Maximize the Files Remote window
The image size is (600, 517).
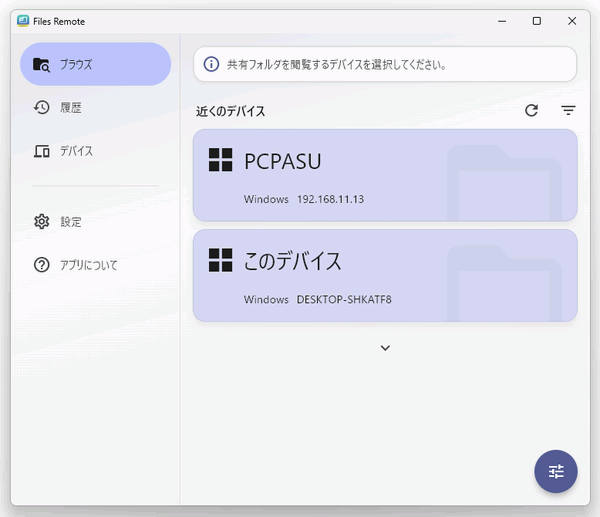click(x=537, y=21)
